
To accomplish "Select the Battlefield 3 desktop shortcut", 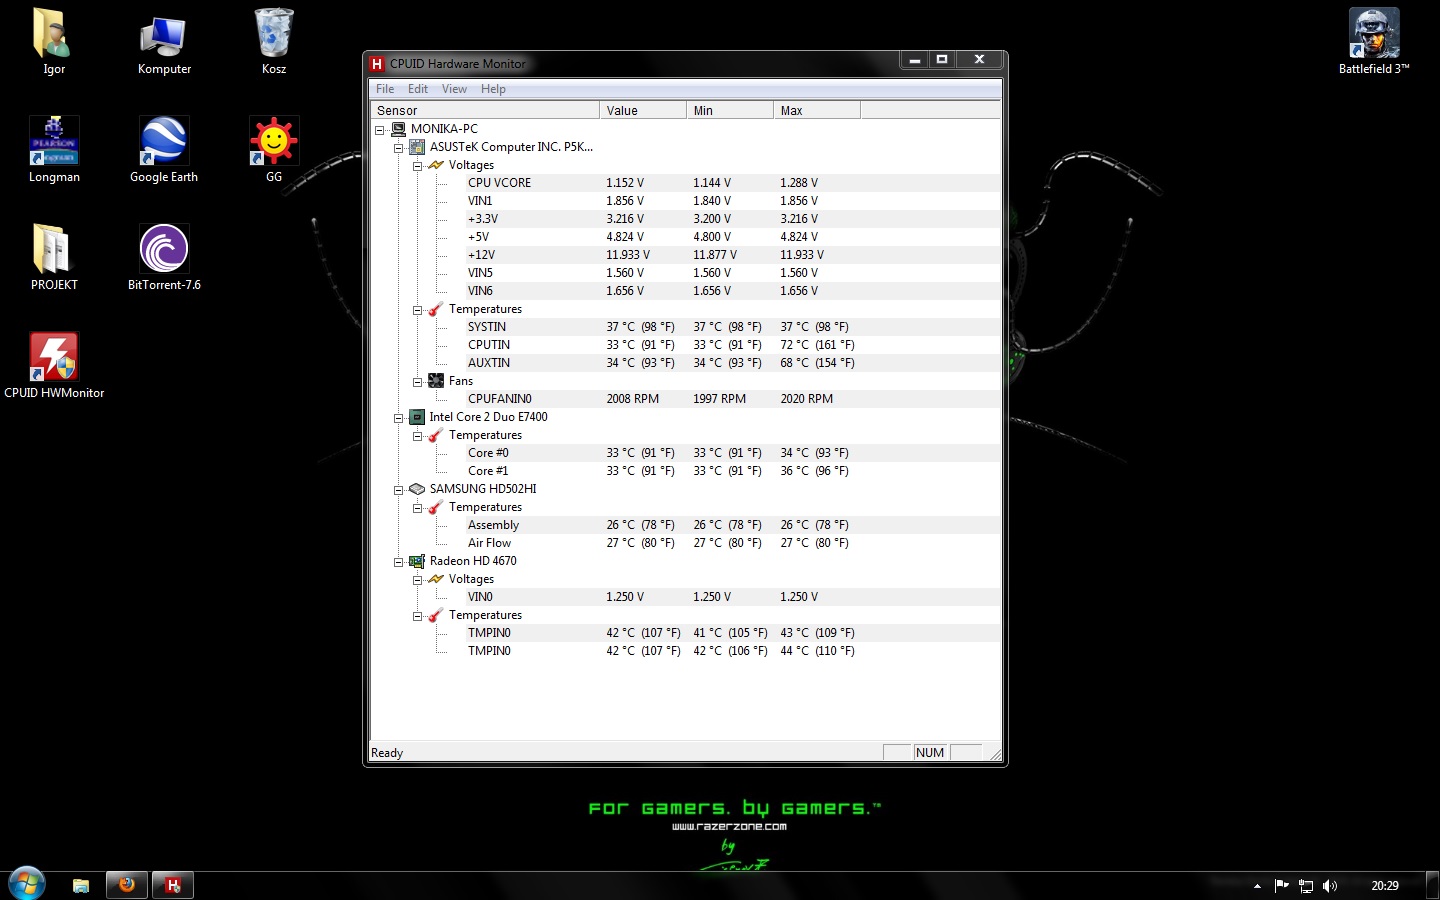I will click(x=1374, y=42).
